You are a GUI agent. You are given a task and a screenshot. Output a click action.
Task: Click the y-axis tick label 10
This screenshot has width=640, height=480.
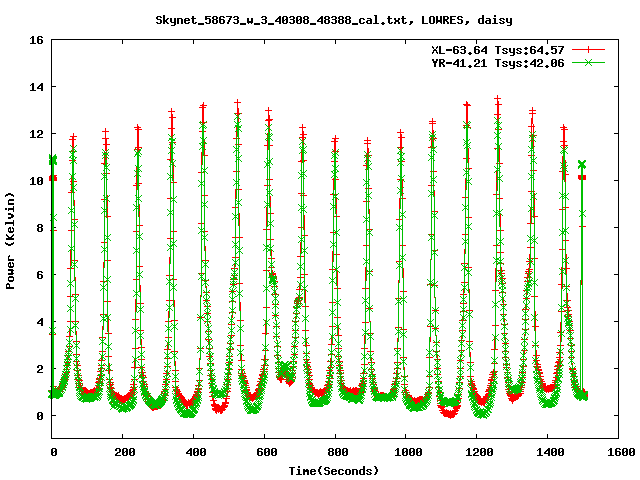coord(36,181)
